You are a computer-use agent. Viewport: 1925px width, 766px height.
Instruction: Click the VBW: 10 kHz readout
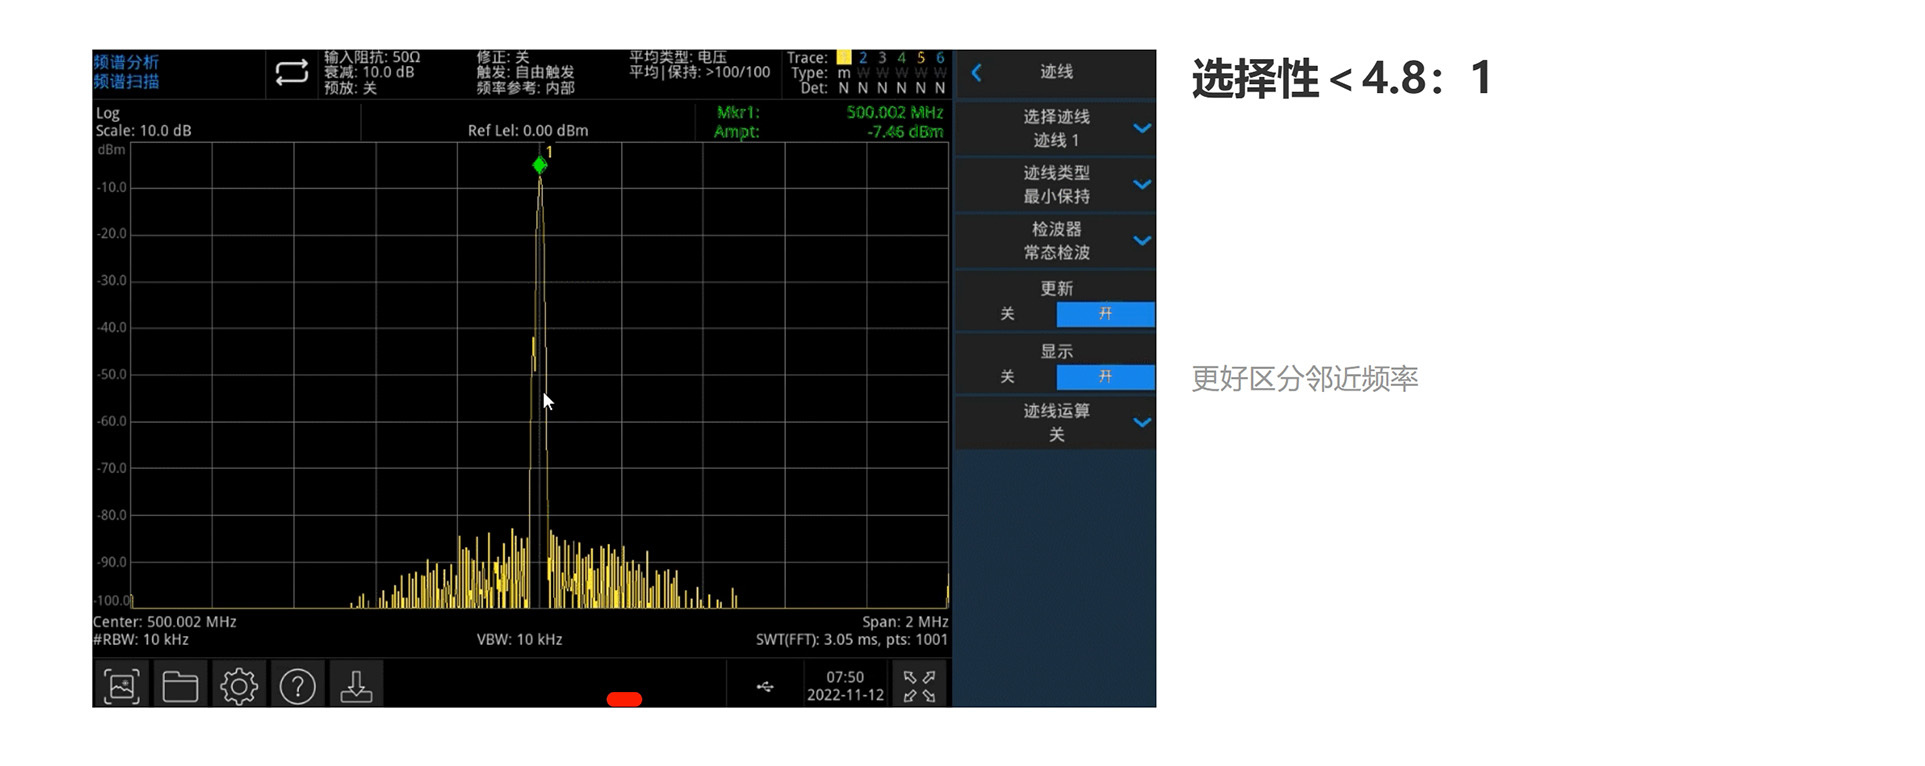click(x=519, y=640)
